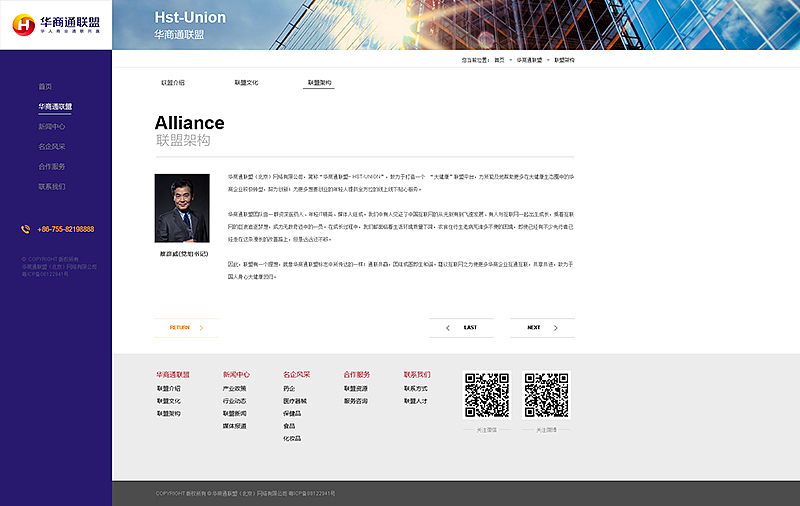Click the red 华商通联盟 footer heading

point(173,374)
